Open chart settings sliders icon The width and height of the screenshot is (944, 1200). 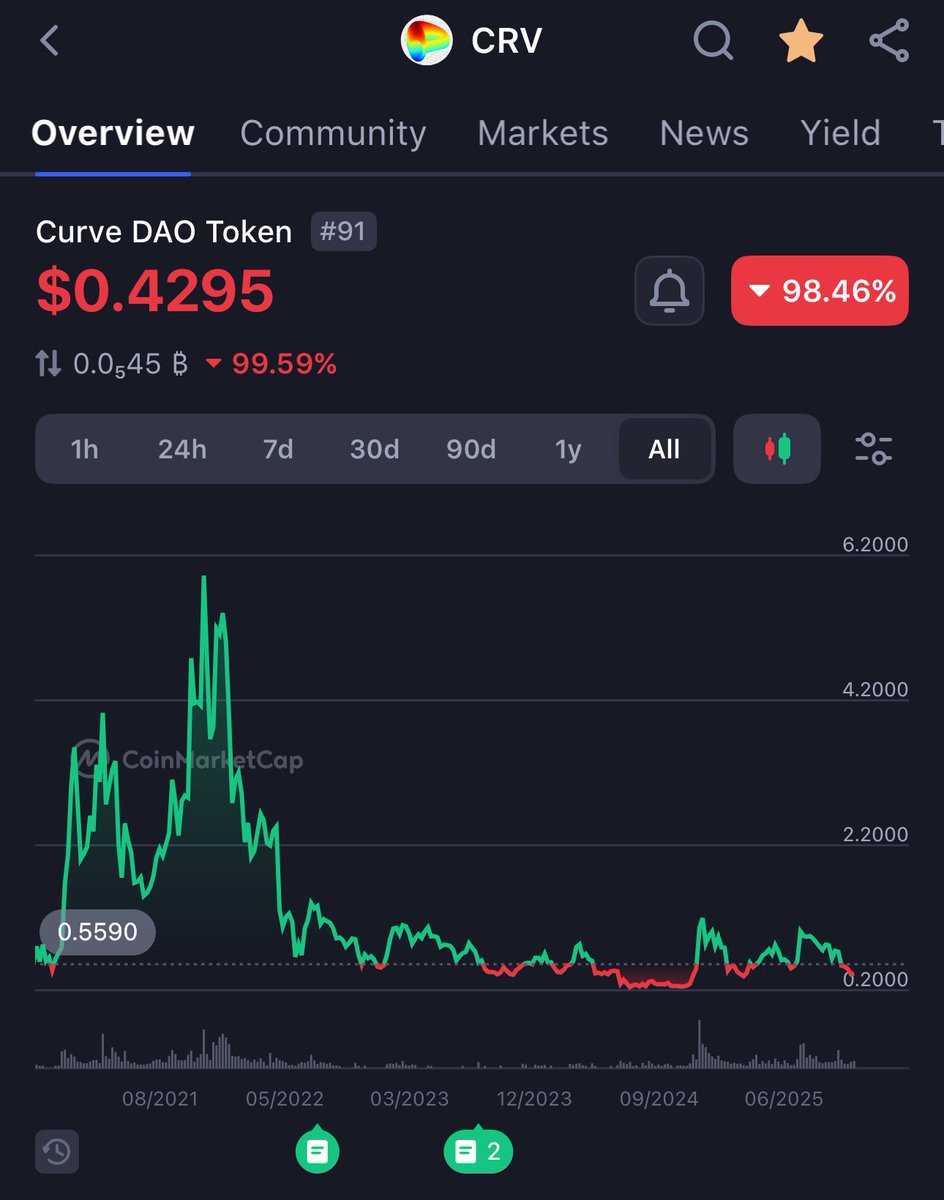(874, 449)
